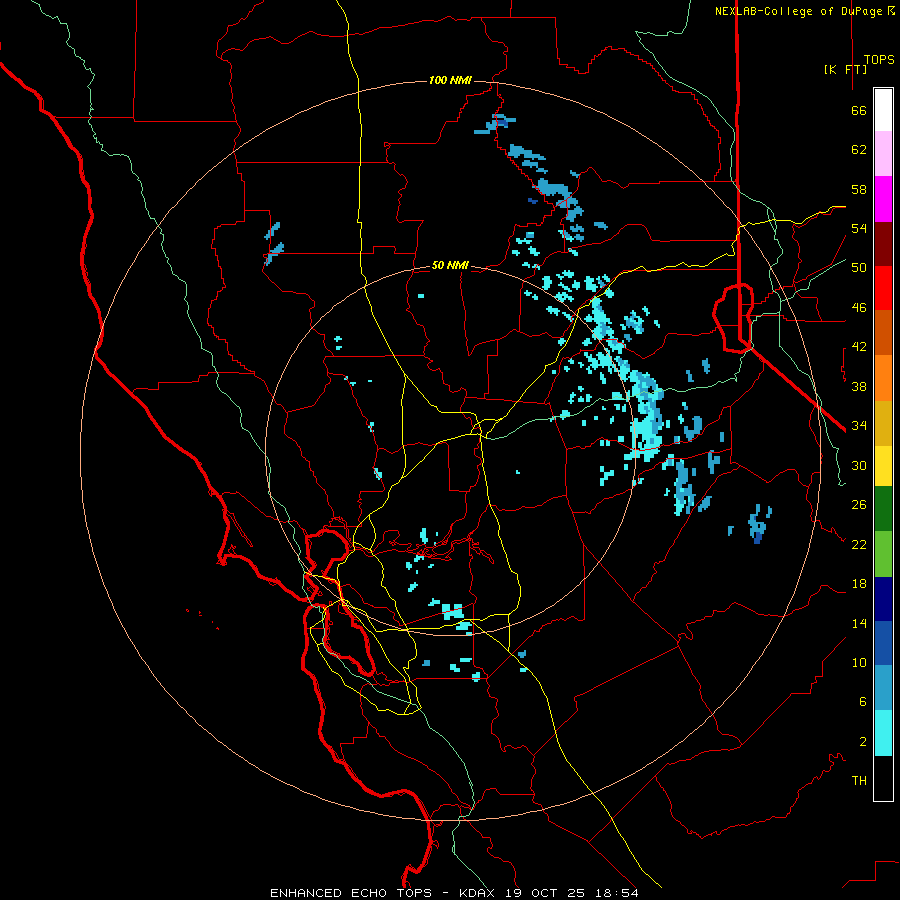The image size is (900, 900).
Task: Click the "46" legend value
Action: tap(859, 308)
